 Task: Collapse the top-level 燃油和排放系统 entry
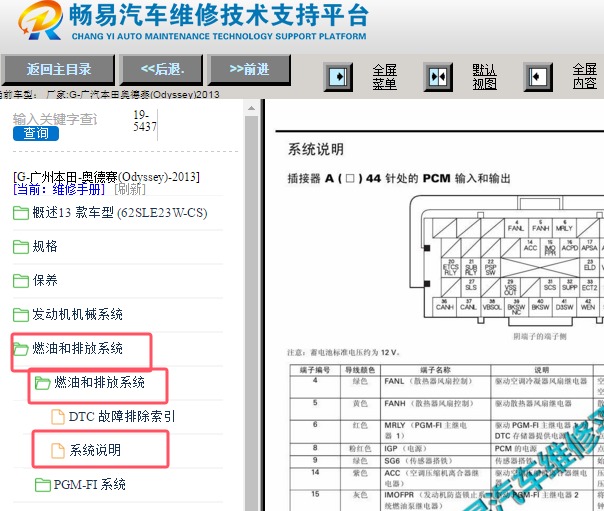click(x=77, y=348)
